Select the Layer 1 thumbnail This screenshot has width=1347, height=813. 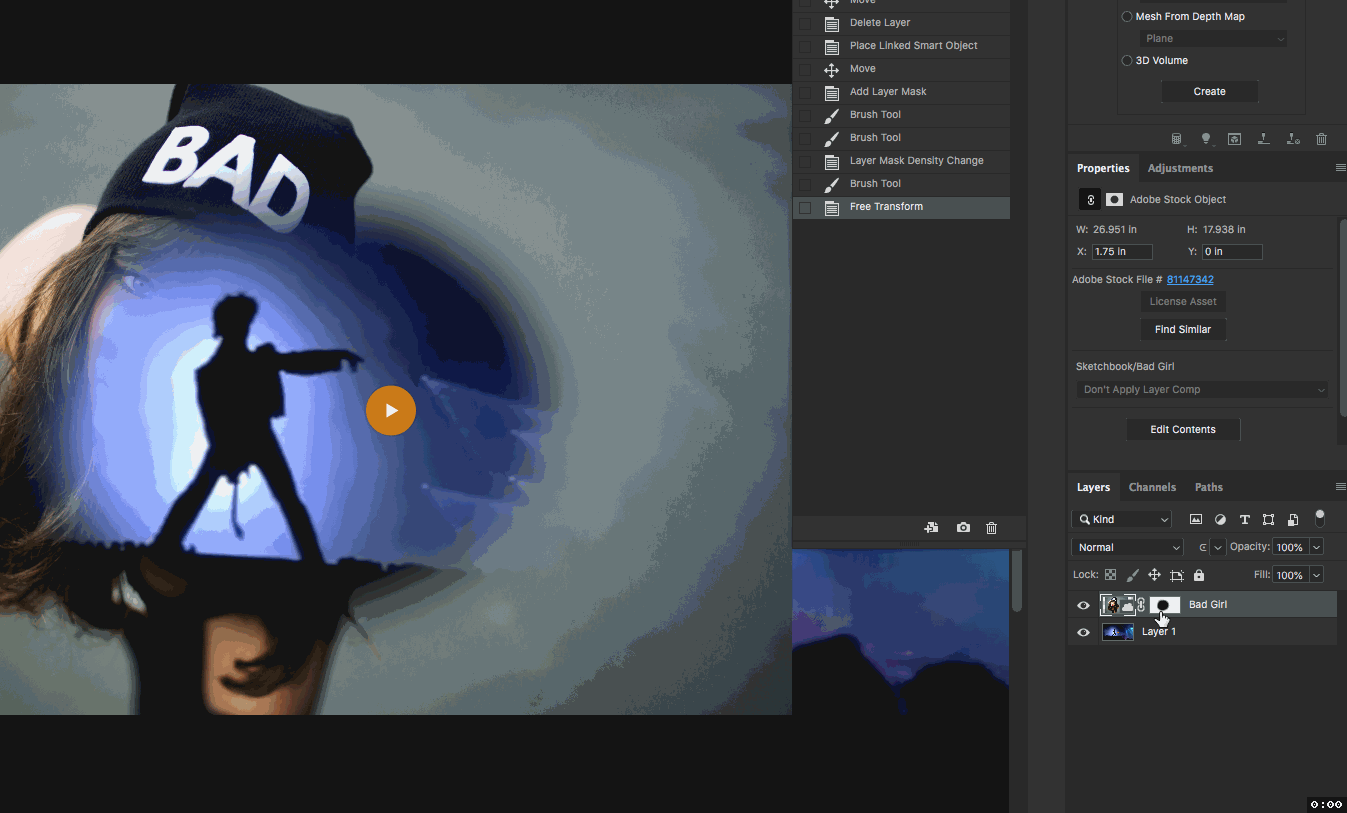(x=1118, y=632)
